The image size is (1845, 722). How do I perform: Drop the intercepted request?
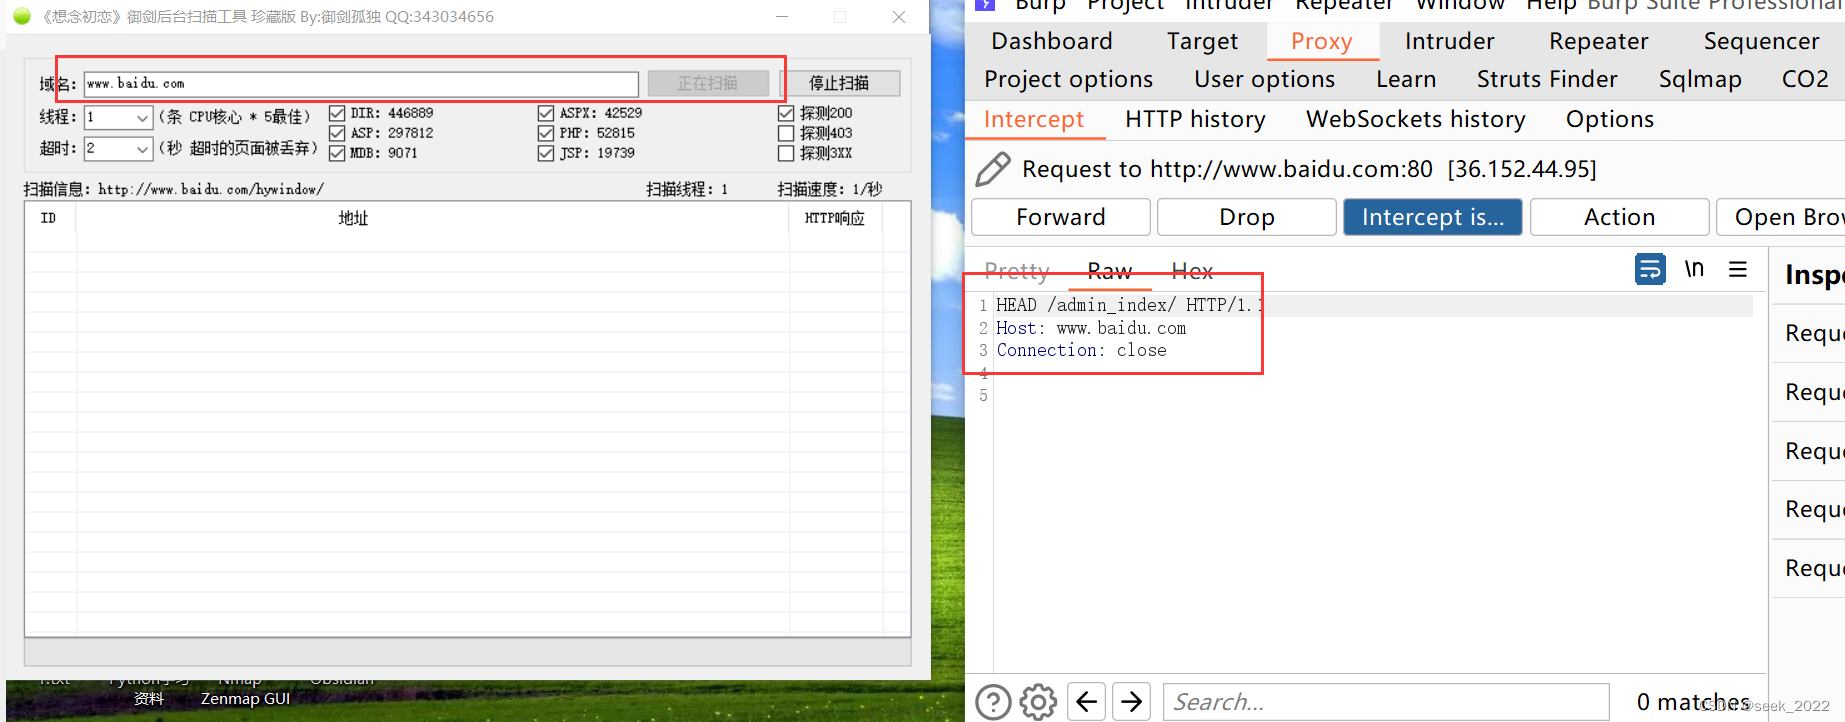pyautogui.click(x=1247, y=217)
